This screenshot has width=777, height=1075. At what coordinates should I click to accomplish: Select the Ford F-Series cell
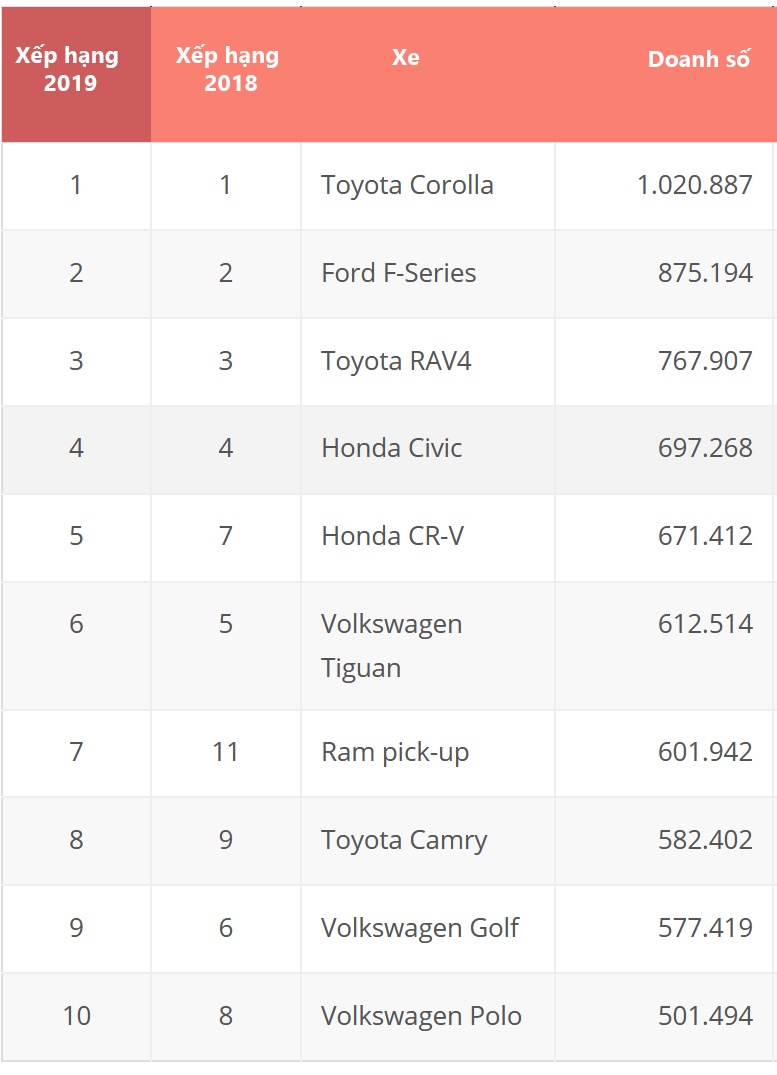pyautogui.click(x=398, y=273)
